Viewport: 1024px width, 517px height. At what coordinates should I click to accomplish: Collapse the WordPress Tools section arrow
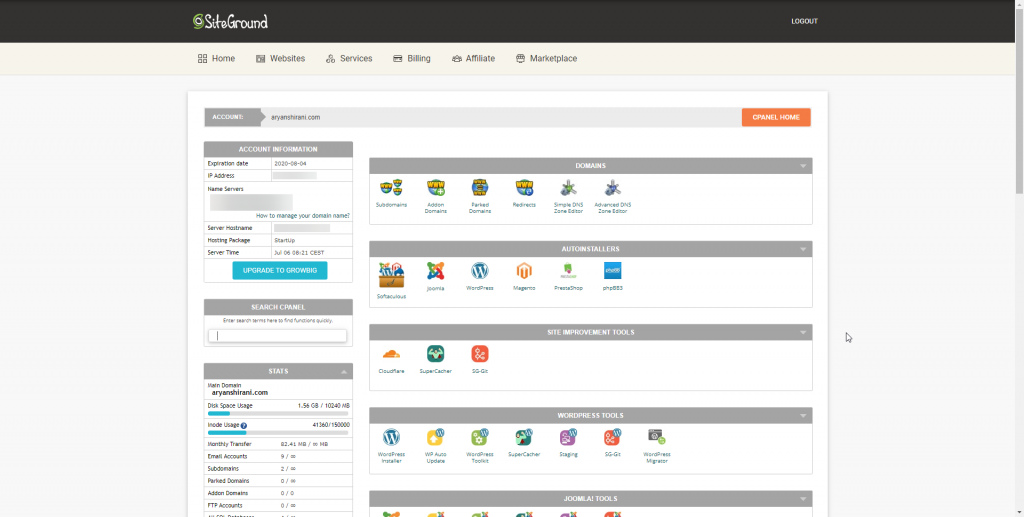tap(802, 415)
